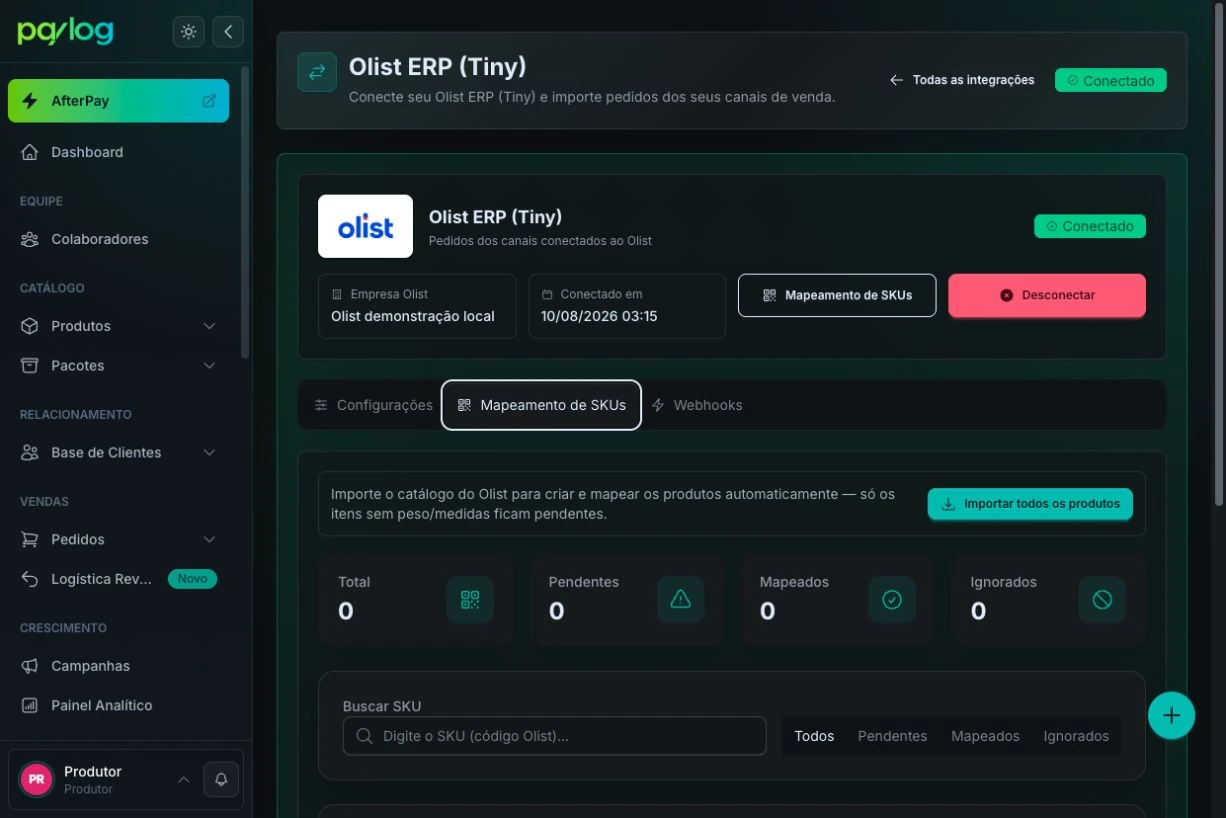The width and height of the screenshot is (1226, 818).
Task: Filter SKUs by Ignorados
Action: pos(1076,736)
